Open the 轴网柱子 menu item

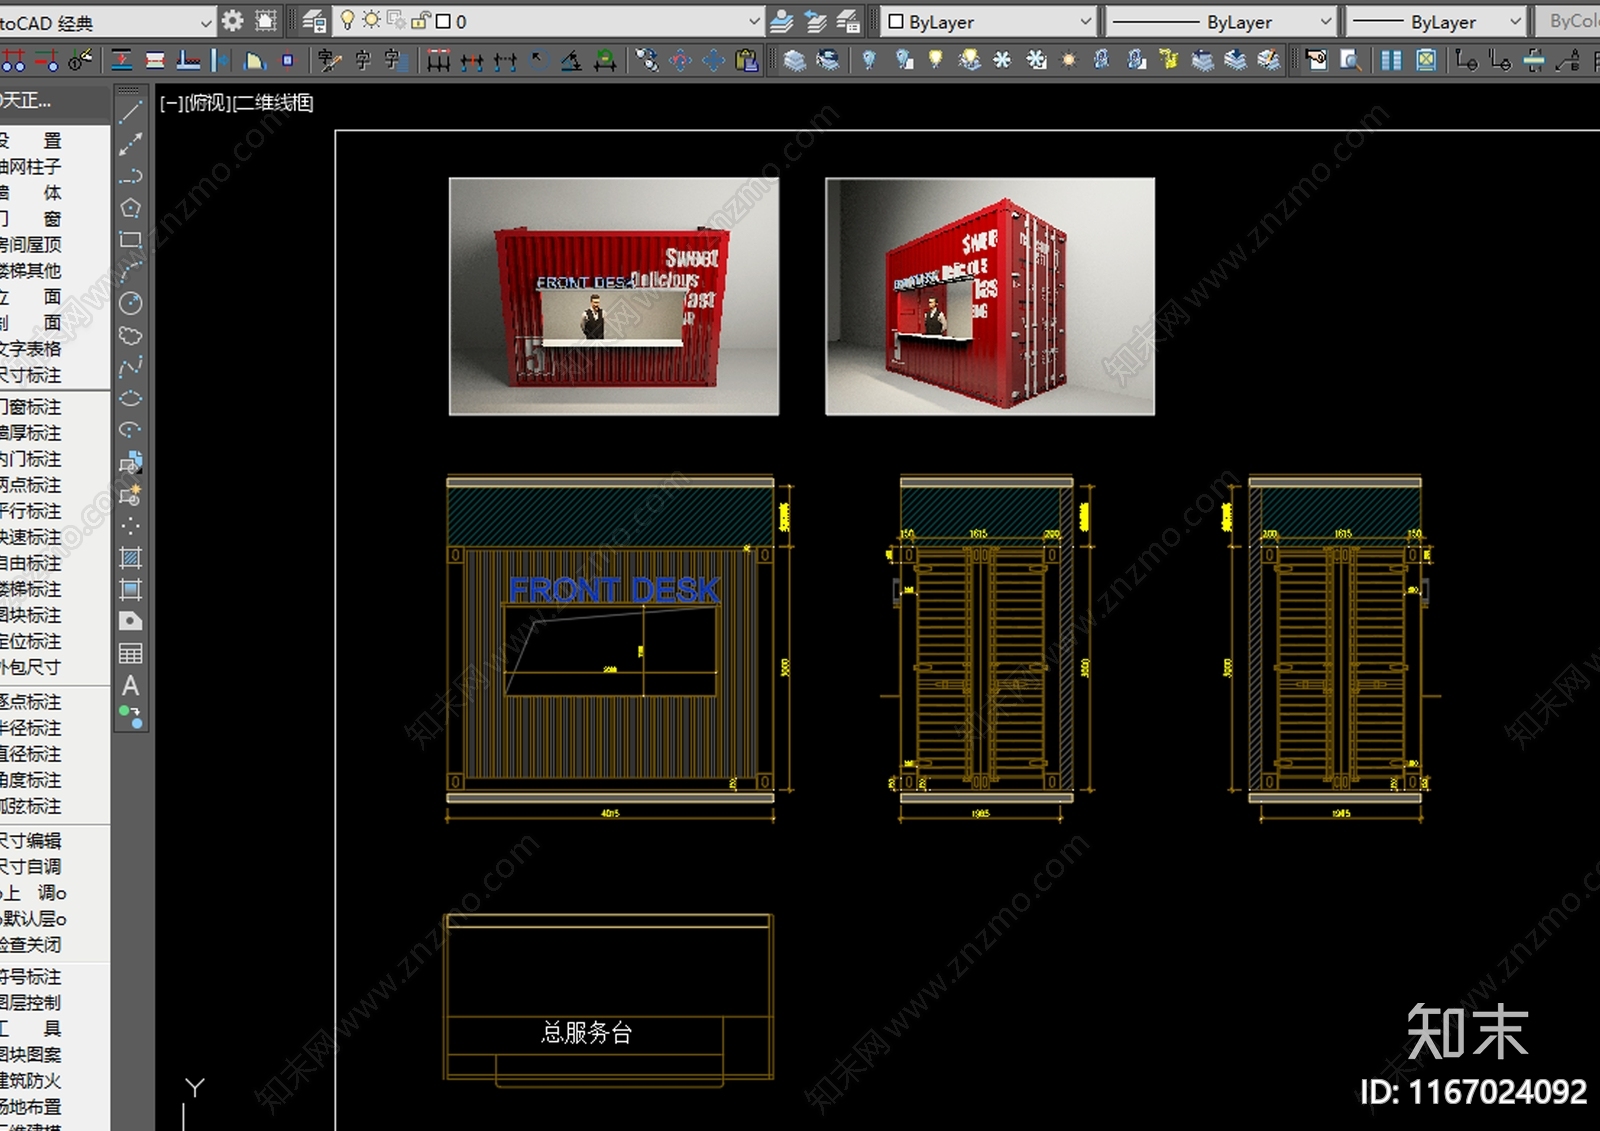31,167
